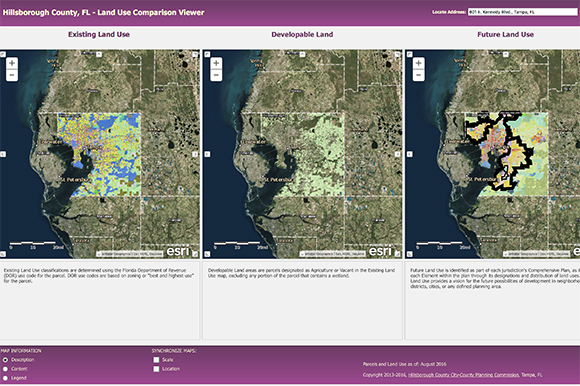Click the scale bar on Developable Land map

[241, 245]
